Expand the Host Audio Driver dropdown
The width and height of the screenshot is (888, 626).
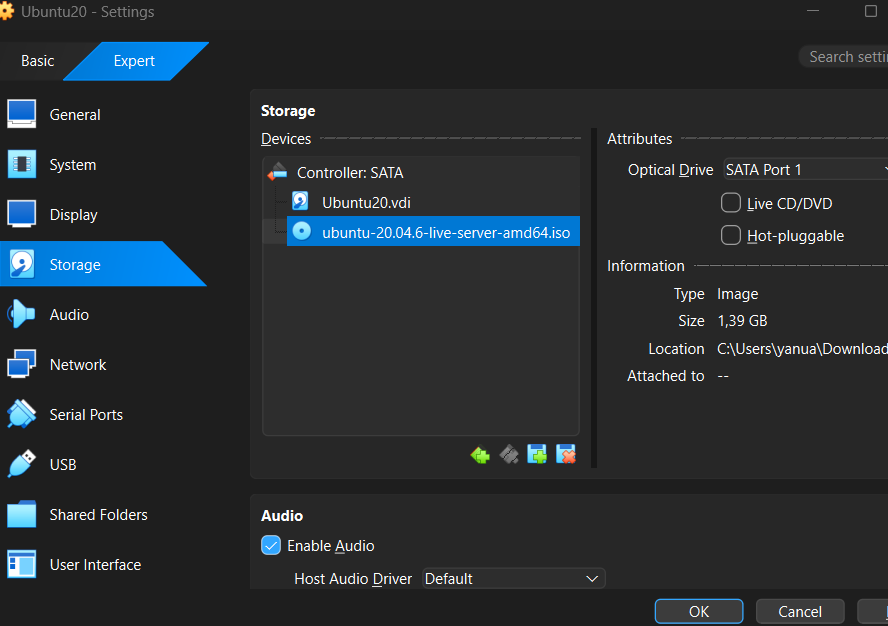[514, 578]
